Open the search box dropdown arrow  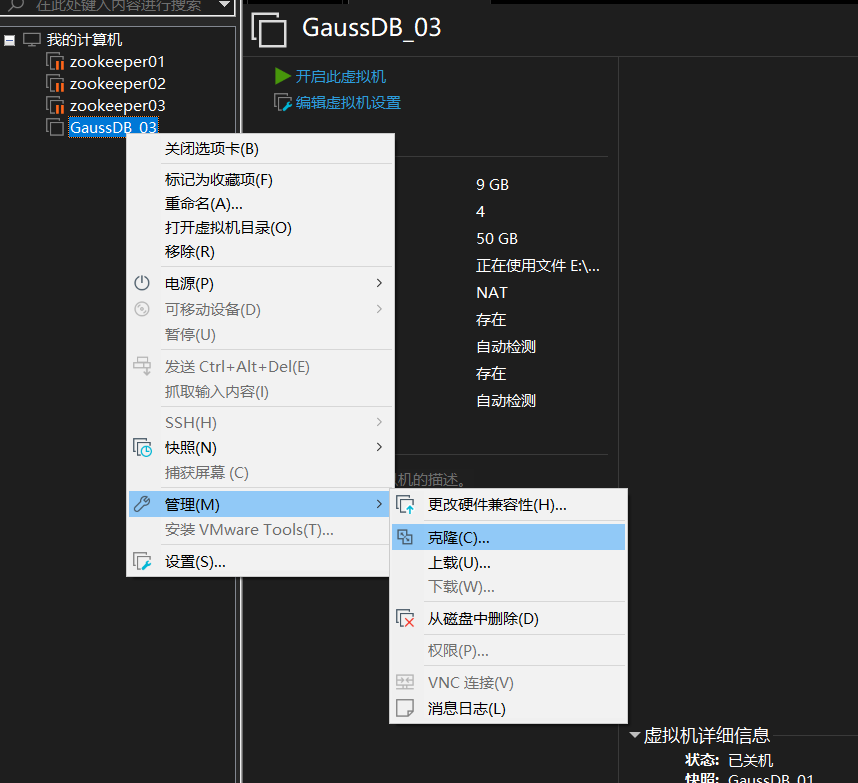click(224, 5)
